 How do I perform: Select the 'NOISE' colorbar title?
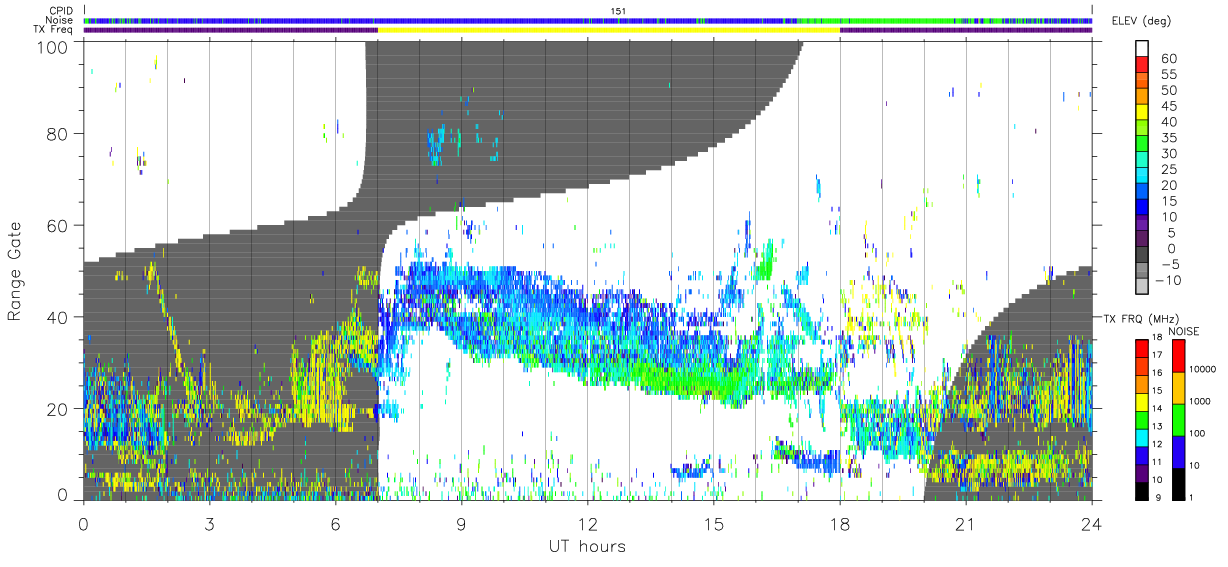click(x=1183, y=331)
